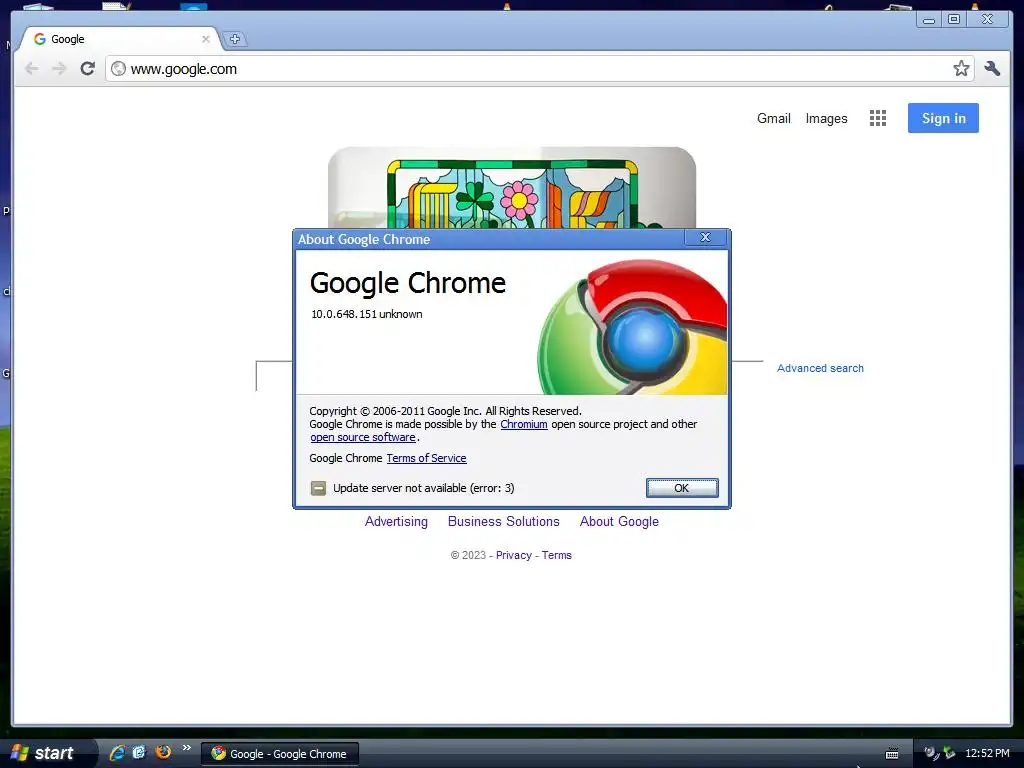The width and height of the screenshot is (1024, 768).
Task: Click the Google Chrome taskbar button
Action: [x=280, y=754]
